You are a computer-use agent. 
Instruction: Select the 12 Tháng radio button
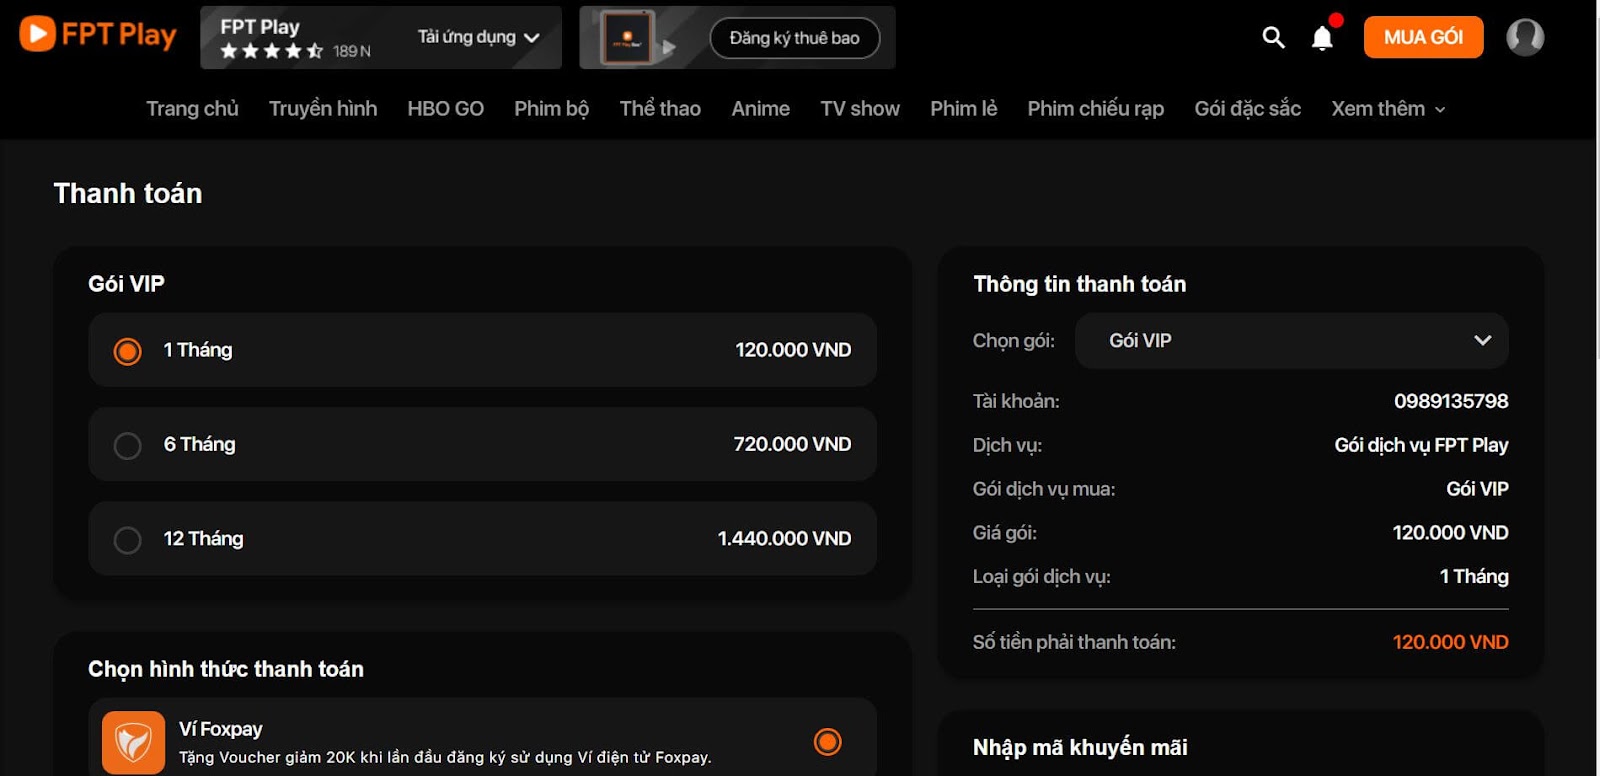(x=127, y=540)
